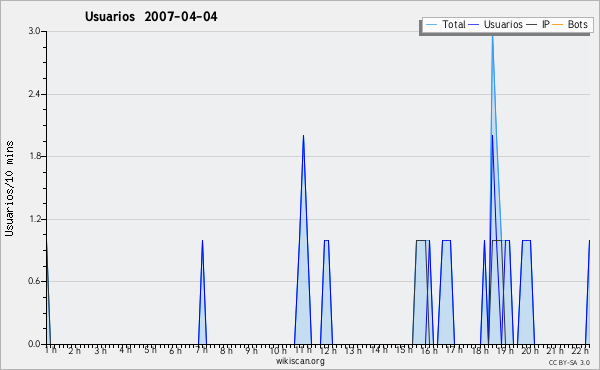Click the y-axis value 1.2

pos(34,219)
